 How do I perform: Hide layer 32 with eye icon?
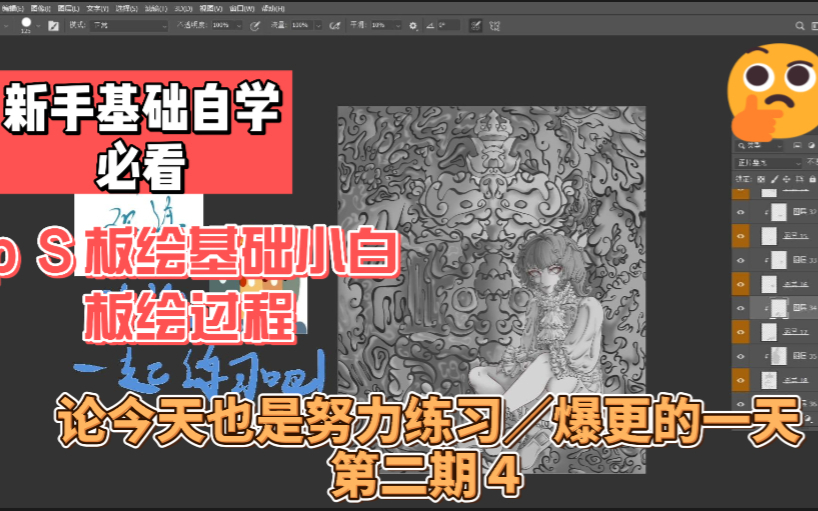740,212
